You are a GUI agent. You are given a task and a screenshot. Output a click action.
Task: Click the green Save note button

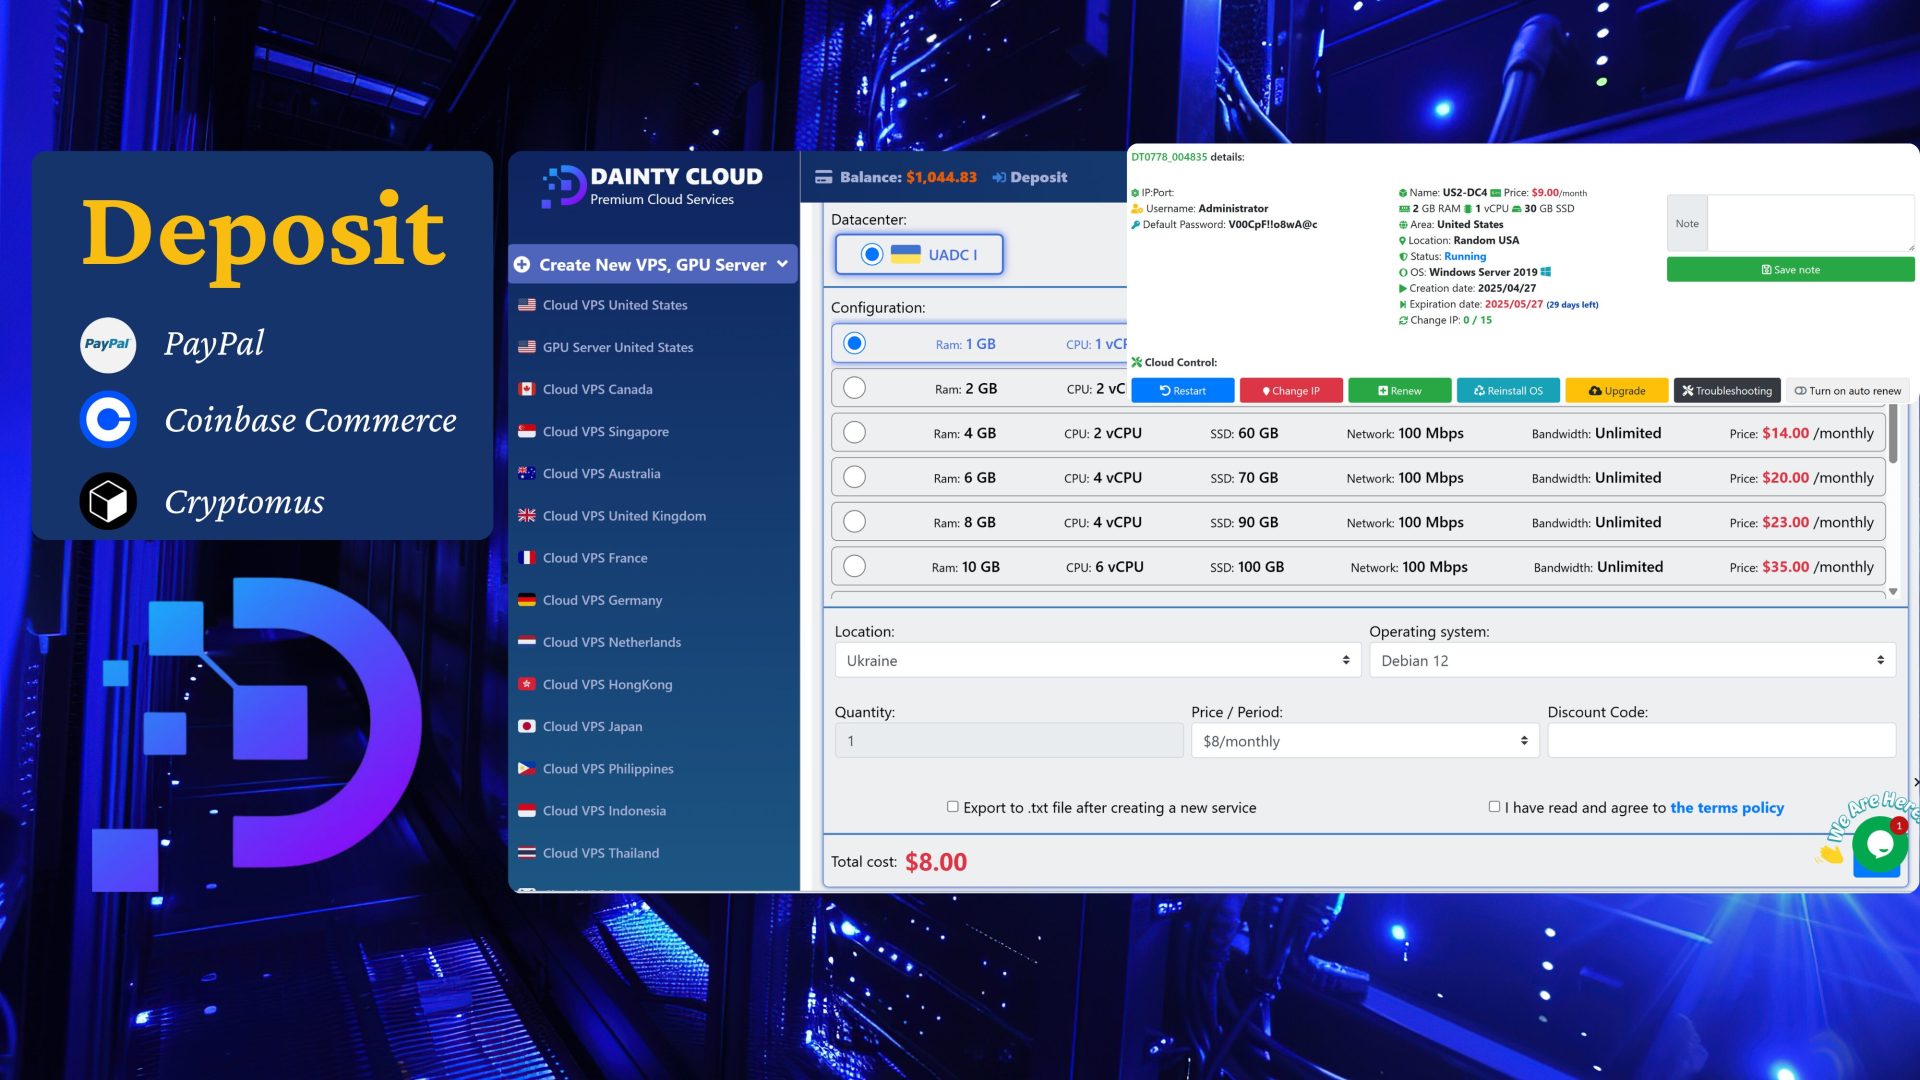[x=1790, y=270]
